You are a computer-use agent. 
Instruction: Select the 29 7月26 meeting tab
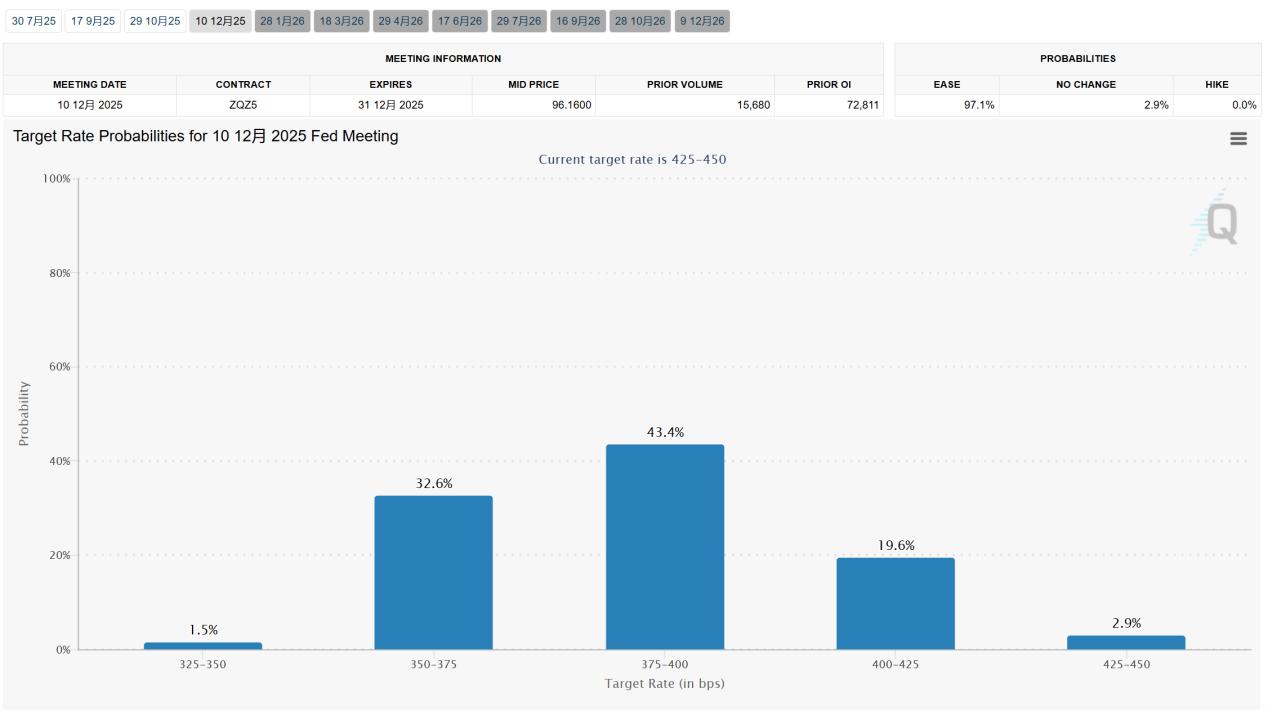point(519,21)
